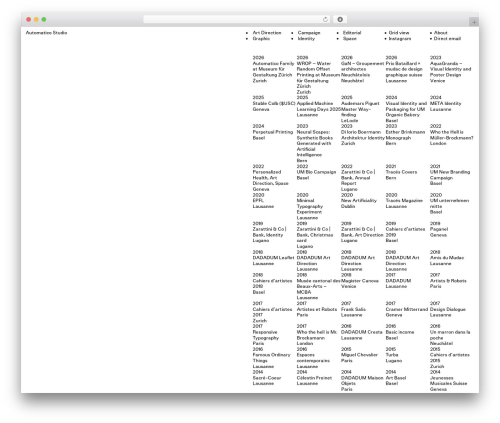The image size is (500, 423).
Task: Open the Famous Ordinary Things project
Action: click(271, 358)
